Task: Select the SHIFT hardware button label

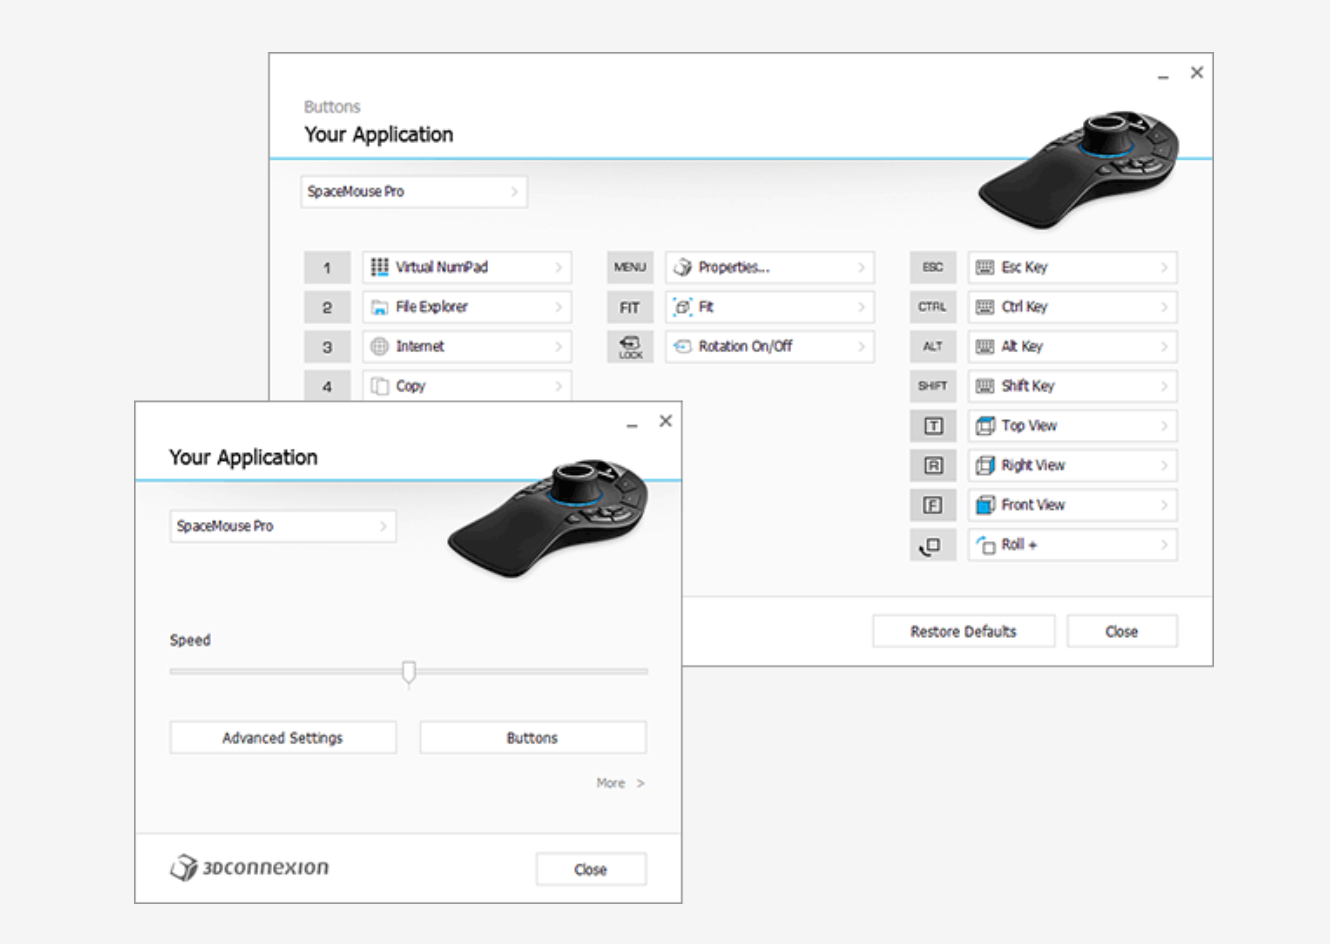Action: coord(933,386)
